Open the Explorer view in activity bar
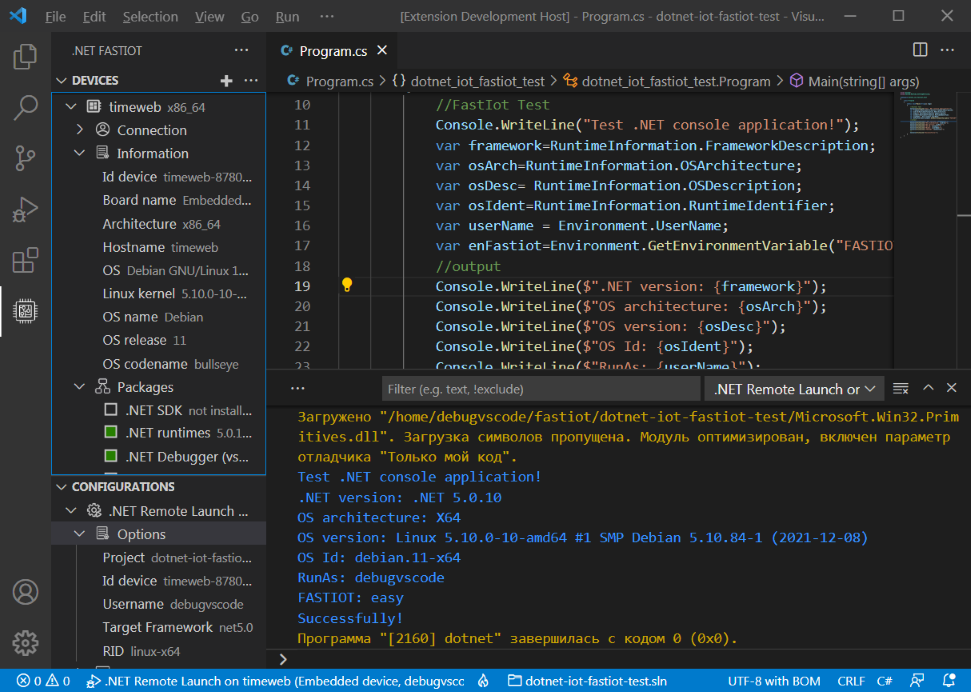The image size is (971, 692). [x=25, y=57]
